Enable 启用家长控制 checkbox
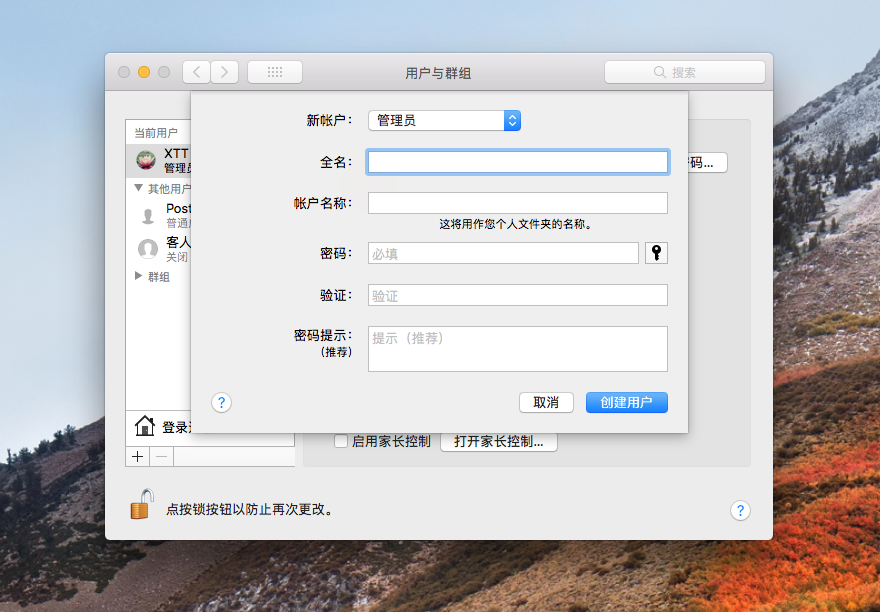This screenshot has height=612, width=880. [x=341, y=441]
